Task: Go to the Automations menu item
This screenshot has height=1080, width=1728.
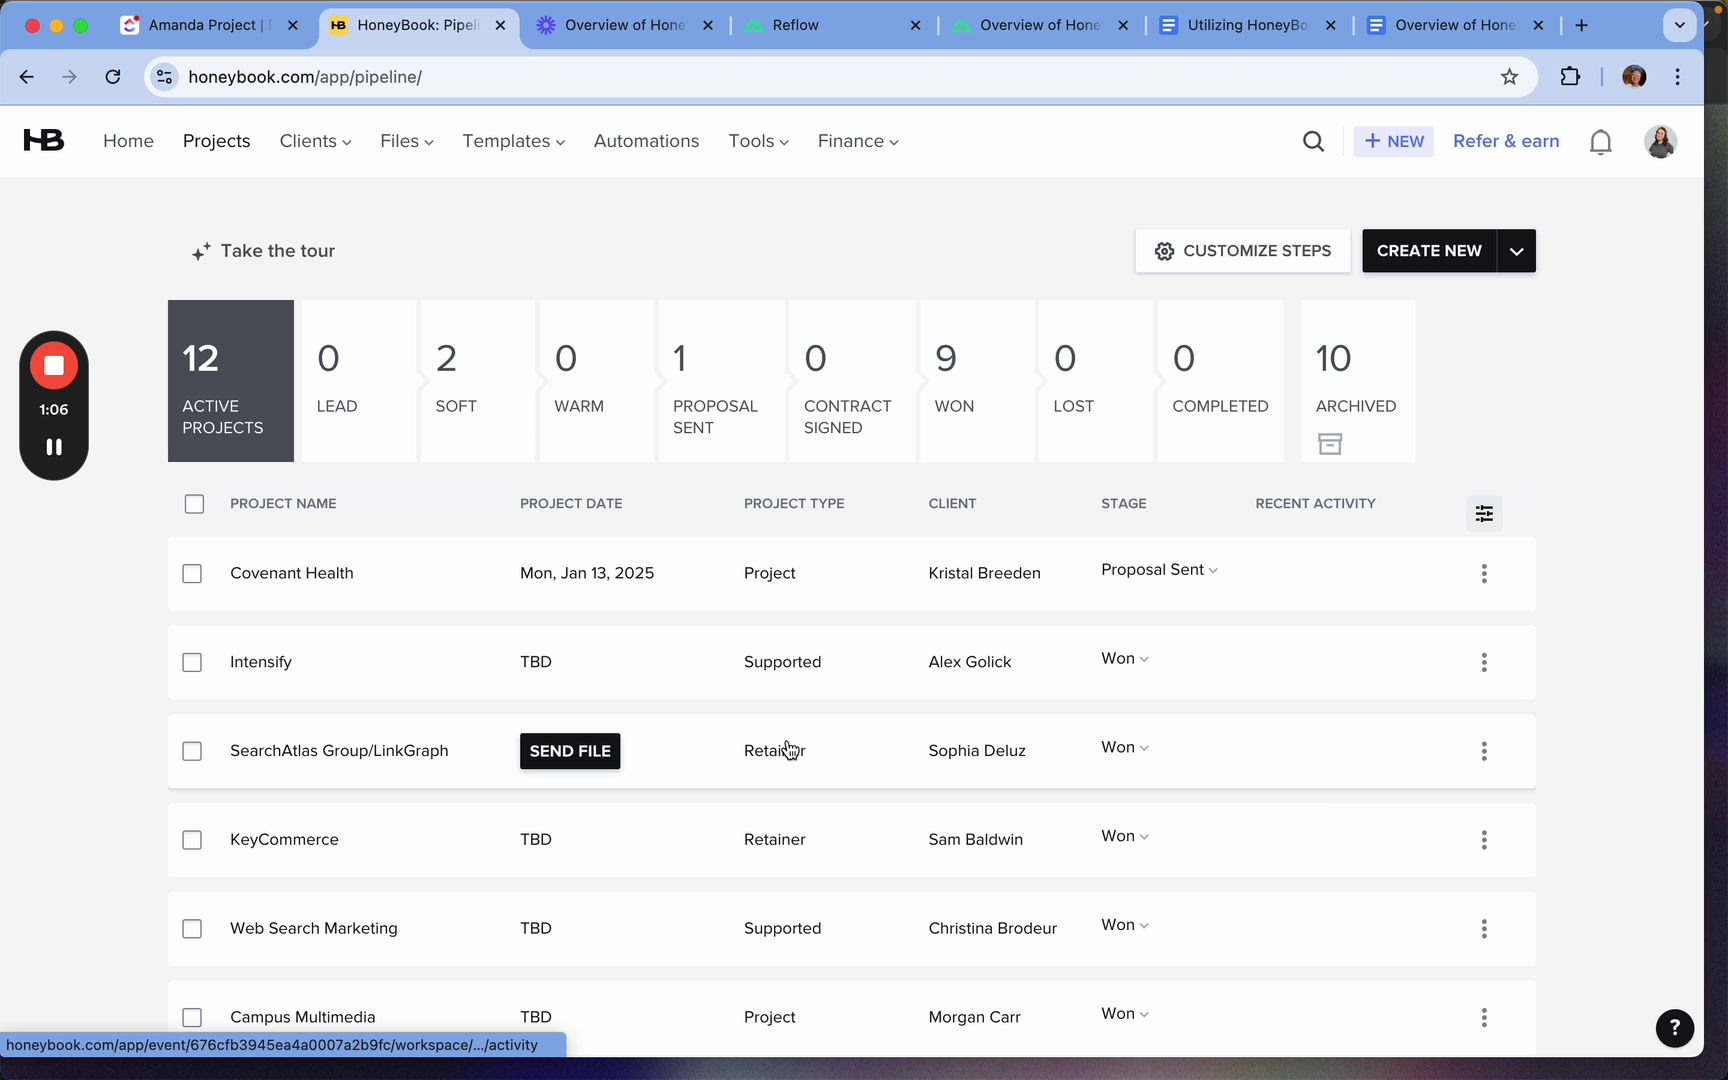Action: point(646,141)
